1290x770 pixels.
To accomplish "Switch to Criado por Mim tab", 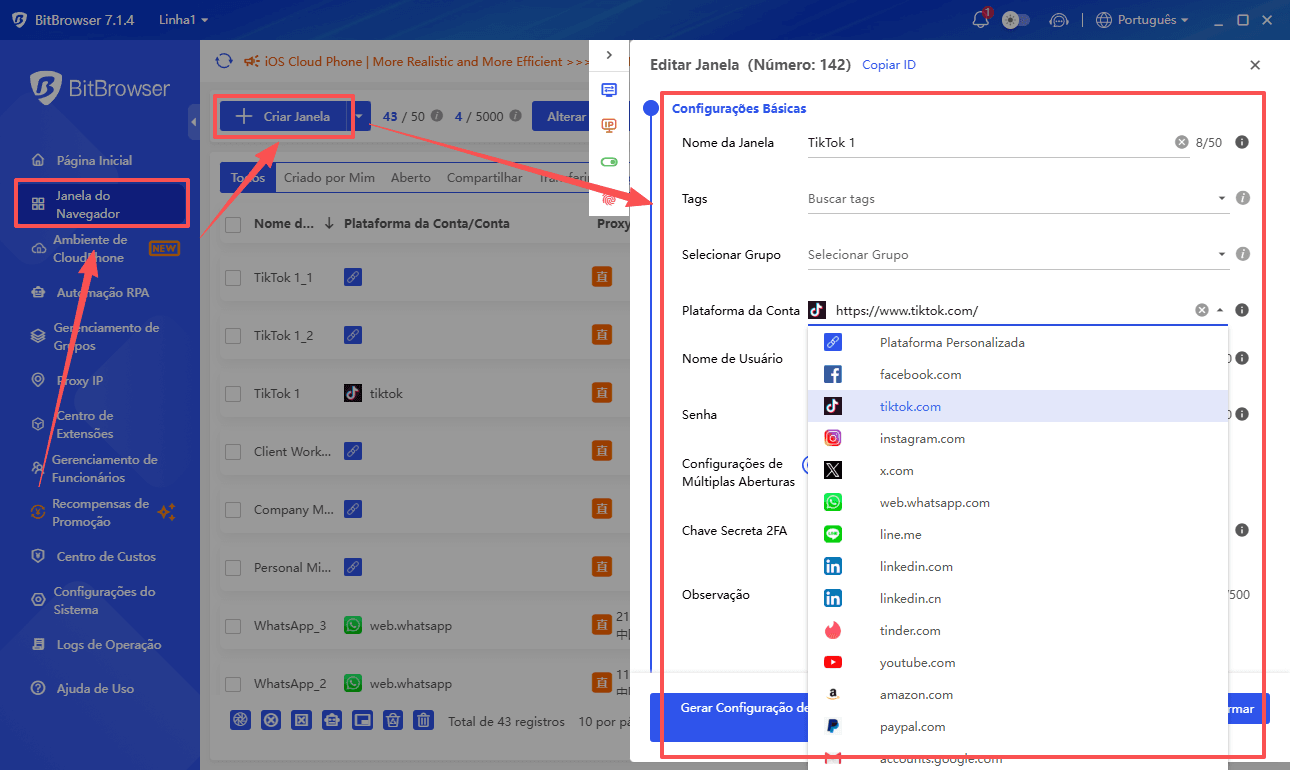I will 329,177.
